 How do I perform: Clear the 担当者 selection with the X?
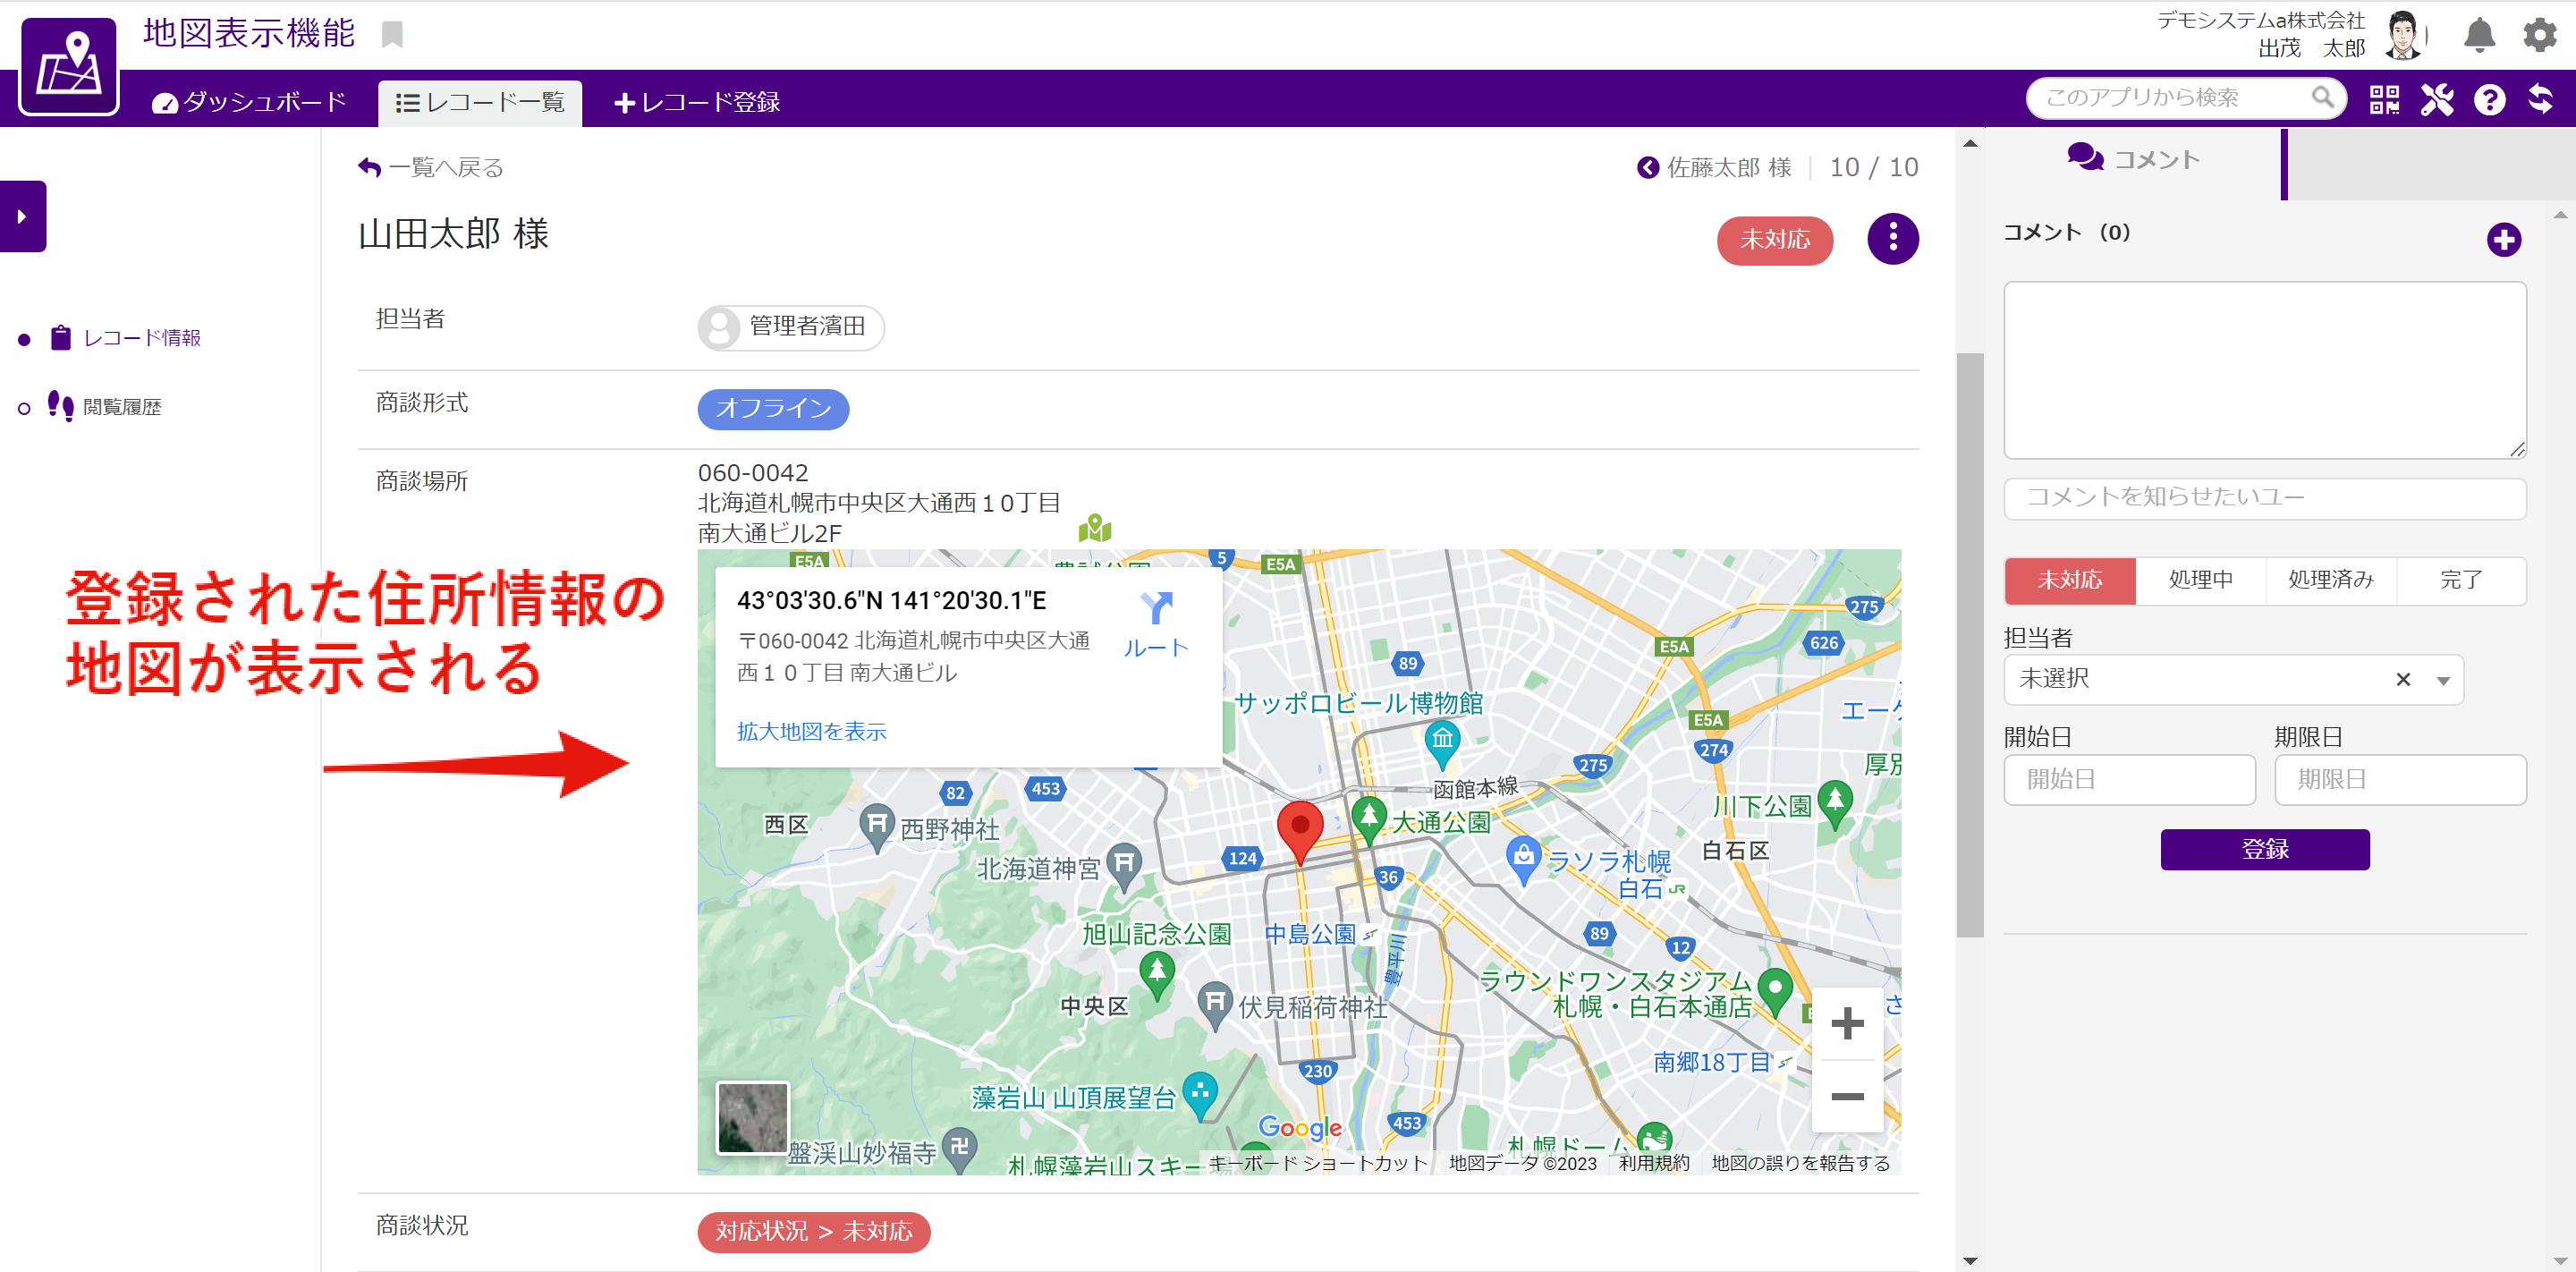coord(2403,679)
